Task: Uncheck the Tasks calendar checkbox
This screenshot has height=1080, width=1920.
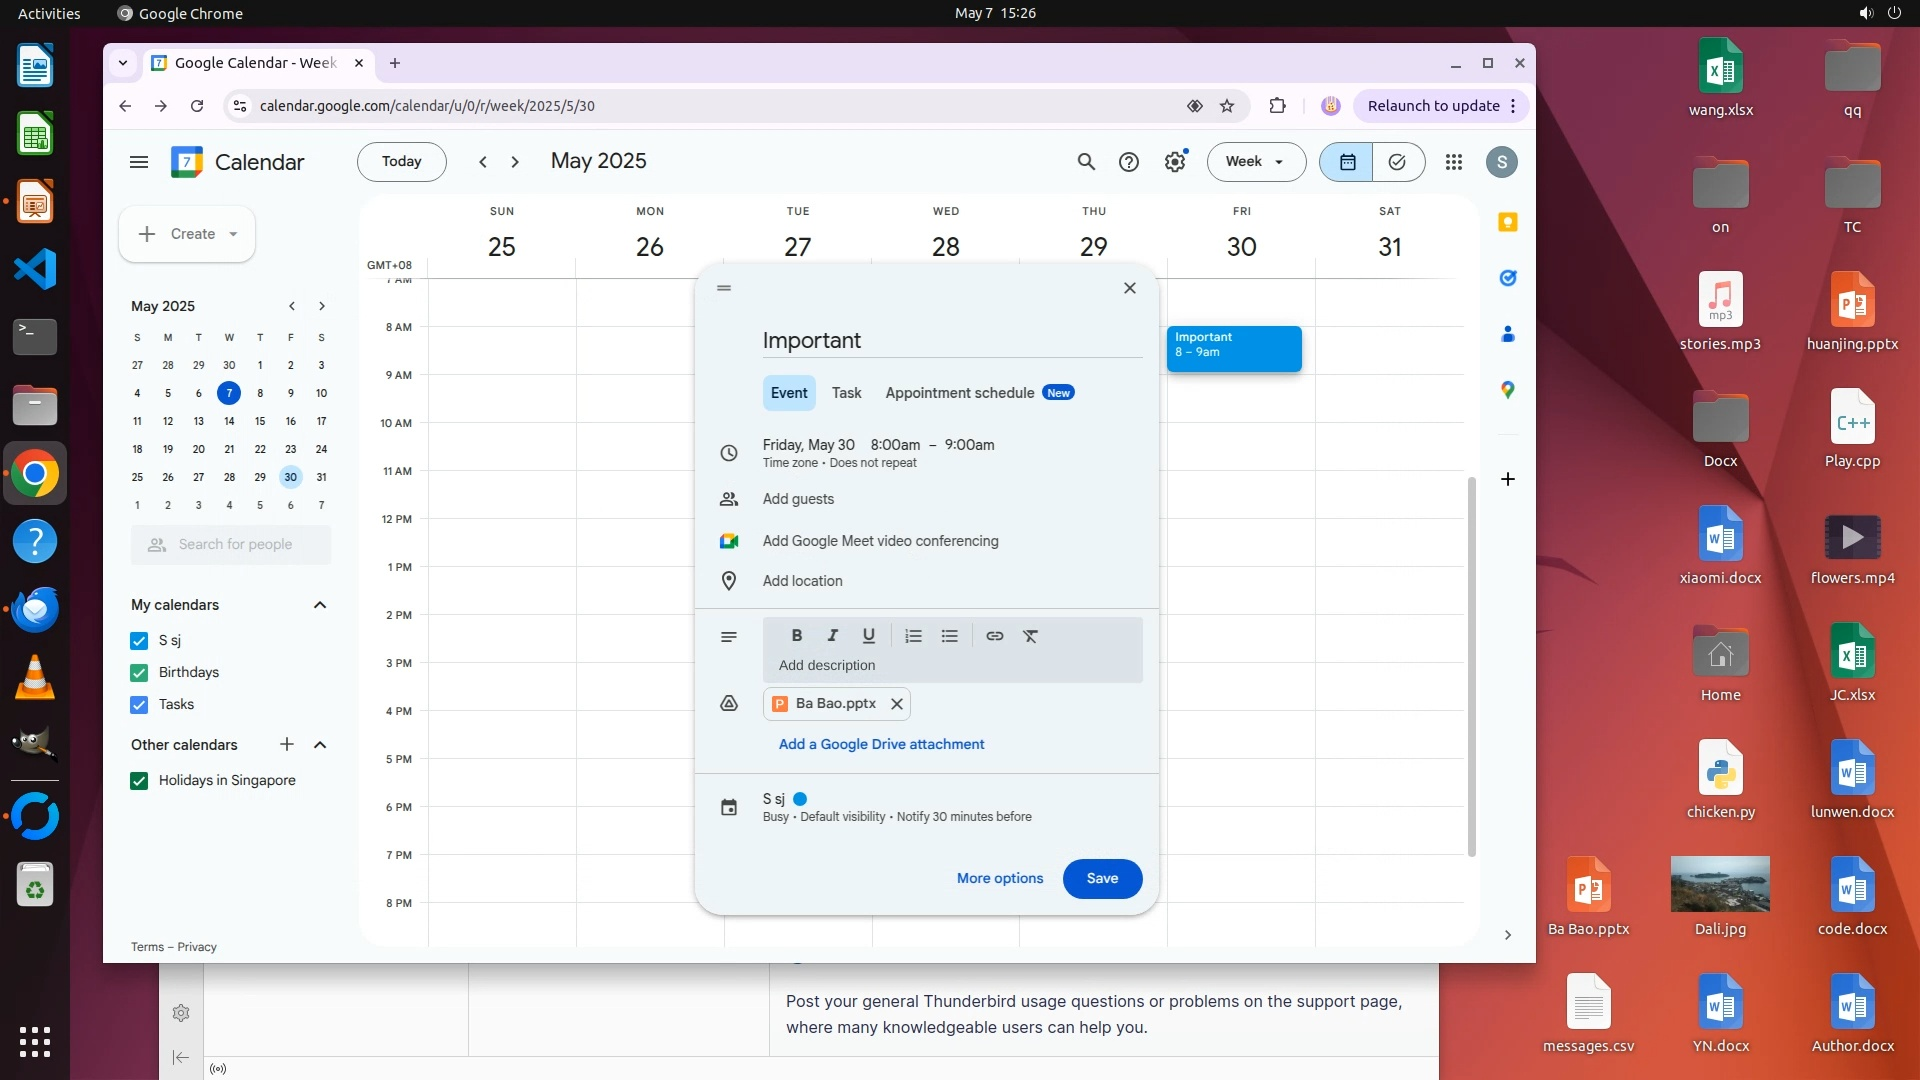Action: click(x=139, y=705)
